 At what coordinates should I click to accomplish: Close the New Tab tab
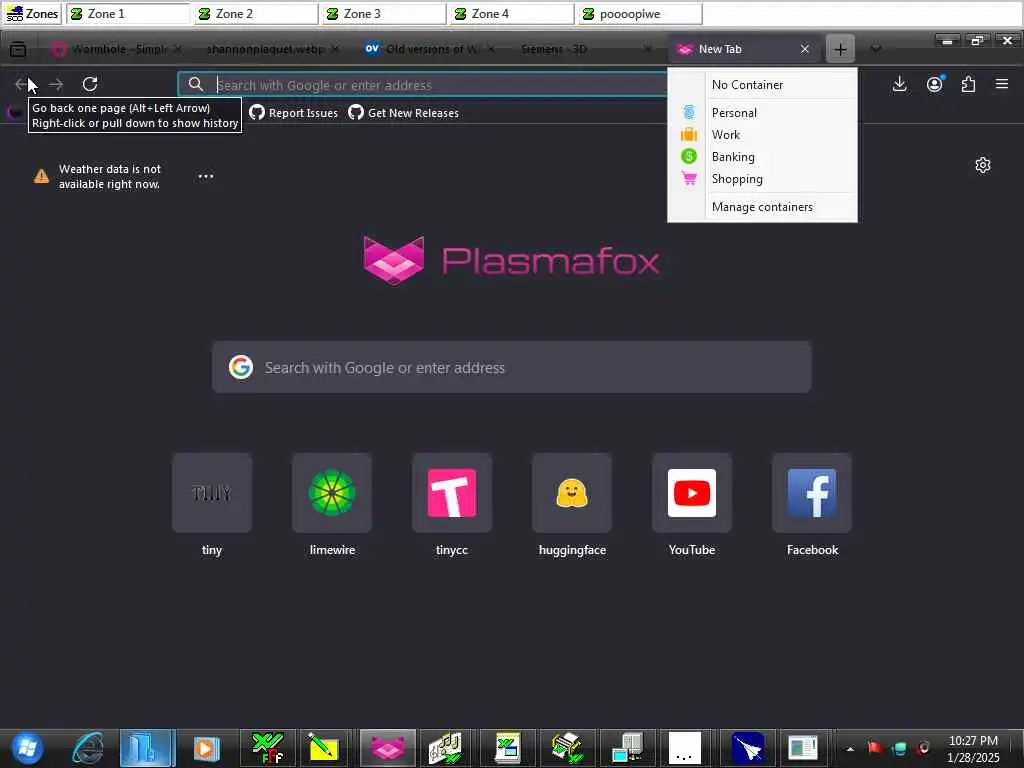click(x=805, y=49)
